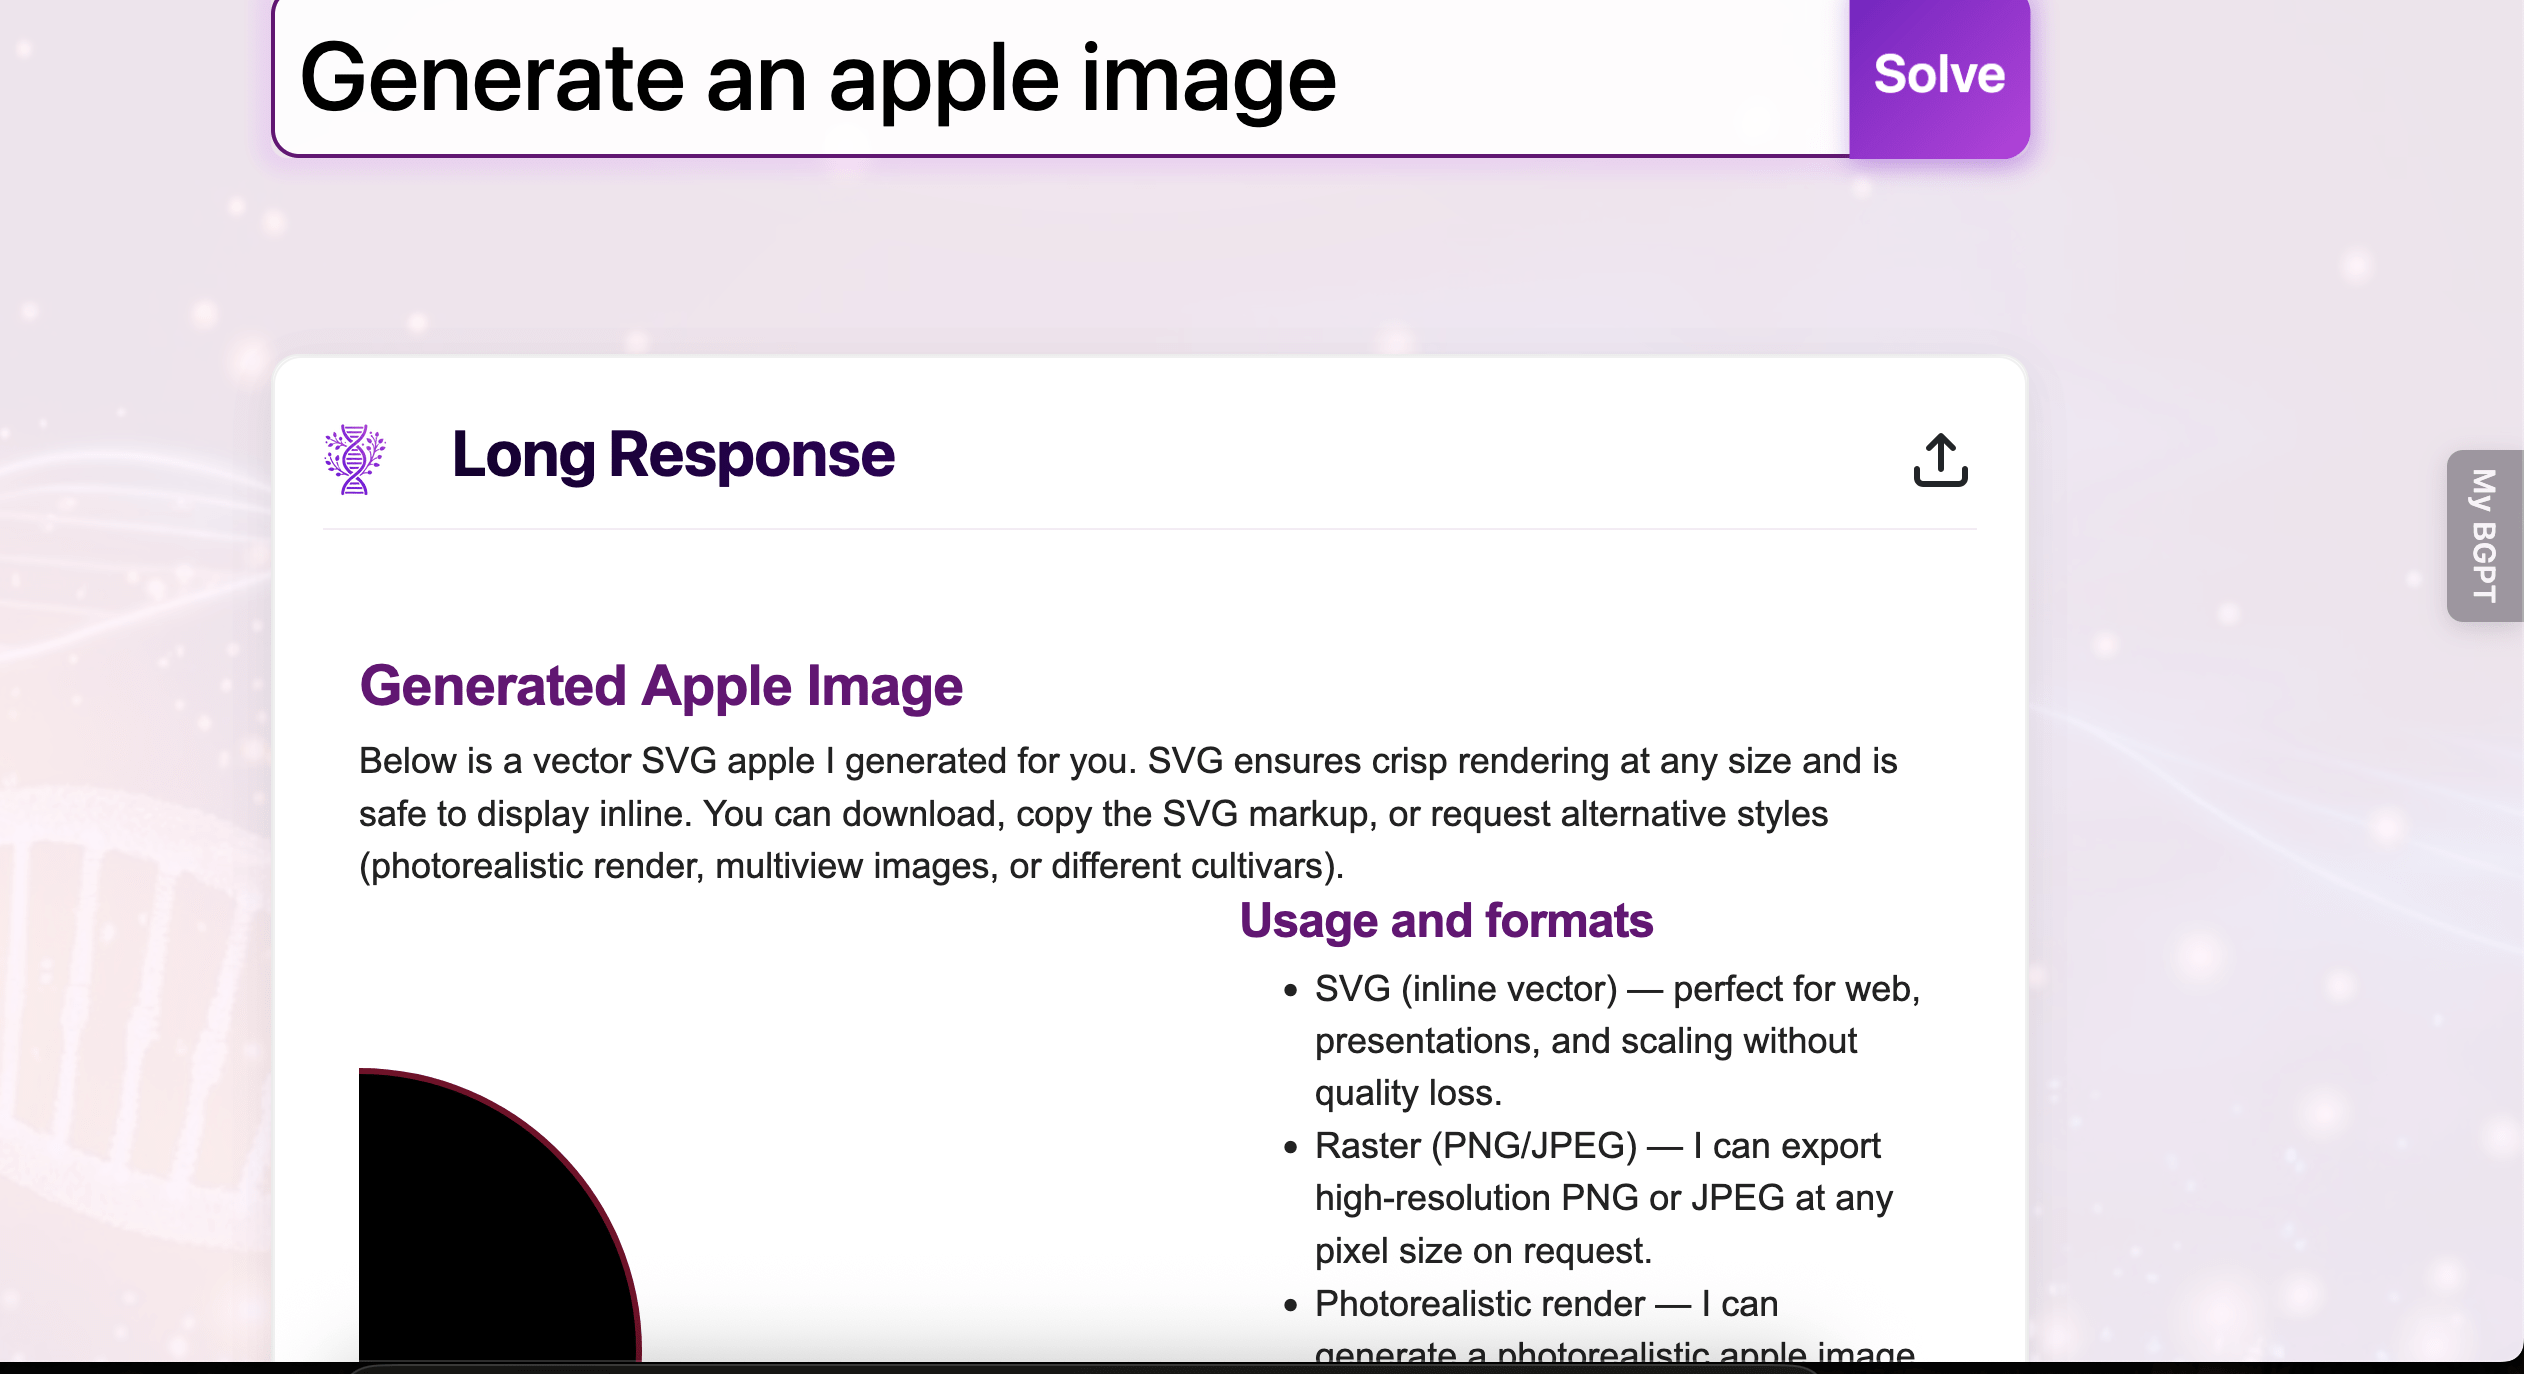Focus the 'Generate an apple image' query field
Image resolution: width=2524 pixels, height=1374 pixels.
tap(1060, 78)
